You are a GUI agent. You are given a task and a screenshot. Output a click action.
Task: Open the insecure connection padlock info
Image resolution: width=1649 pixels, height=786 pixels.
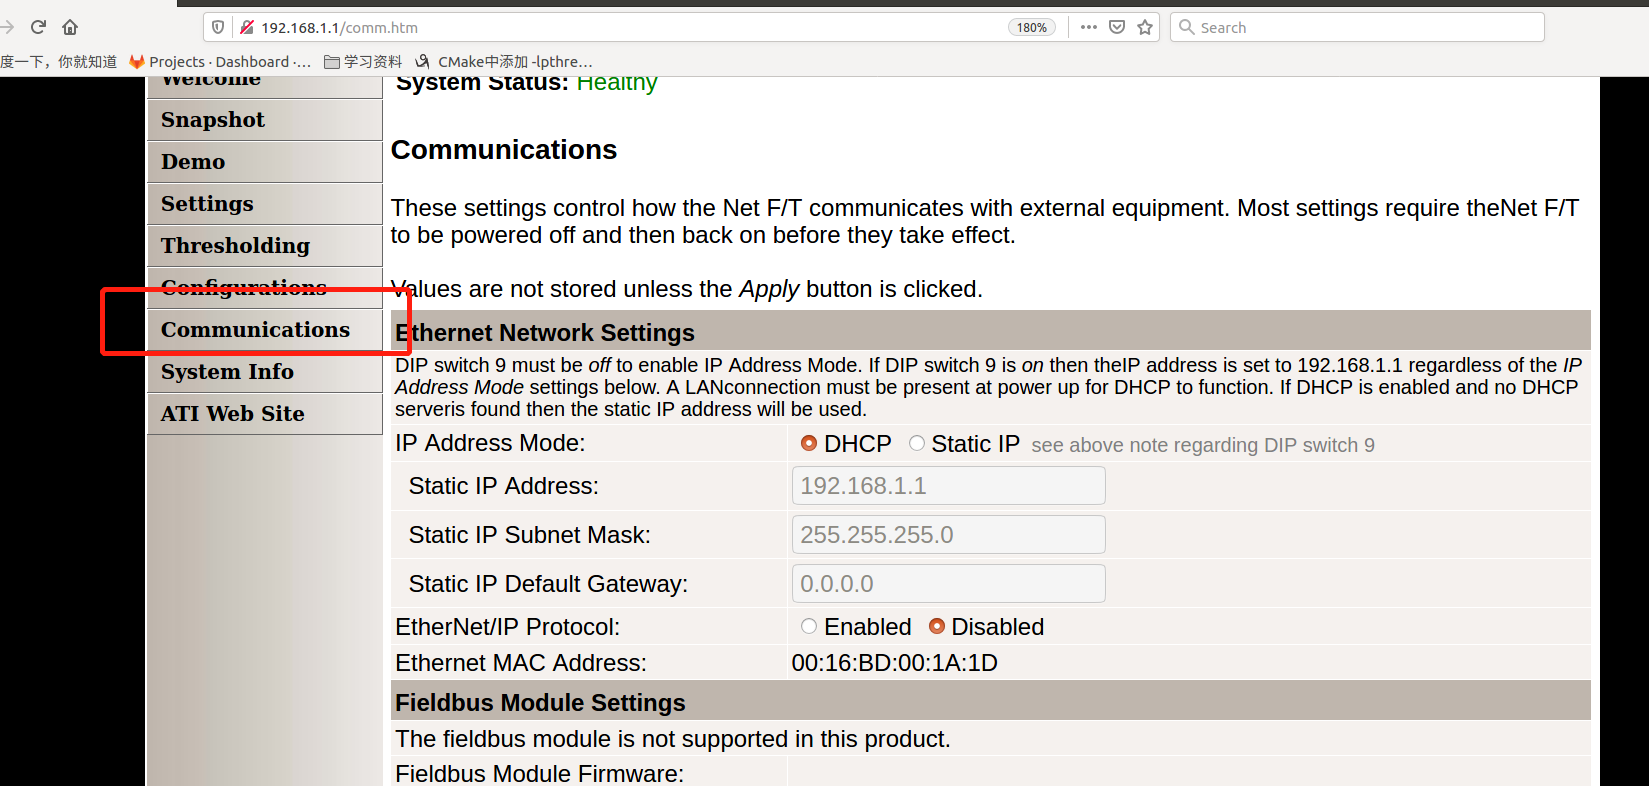(x=246, y=27)
